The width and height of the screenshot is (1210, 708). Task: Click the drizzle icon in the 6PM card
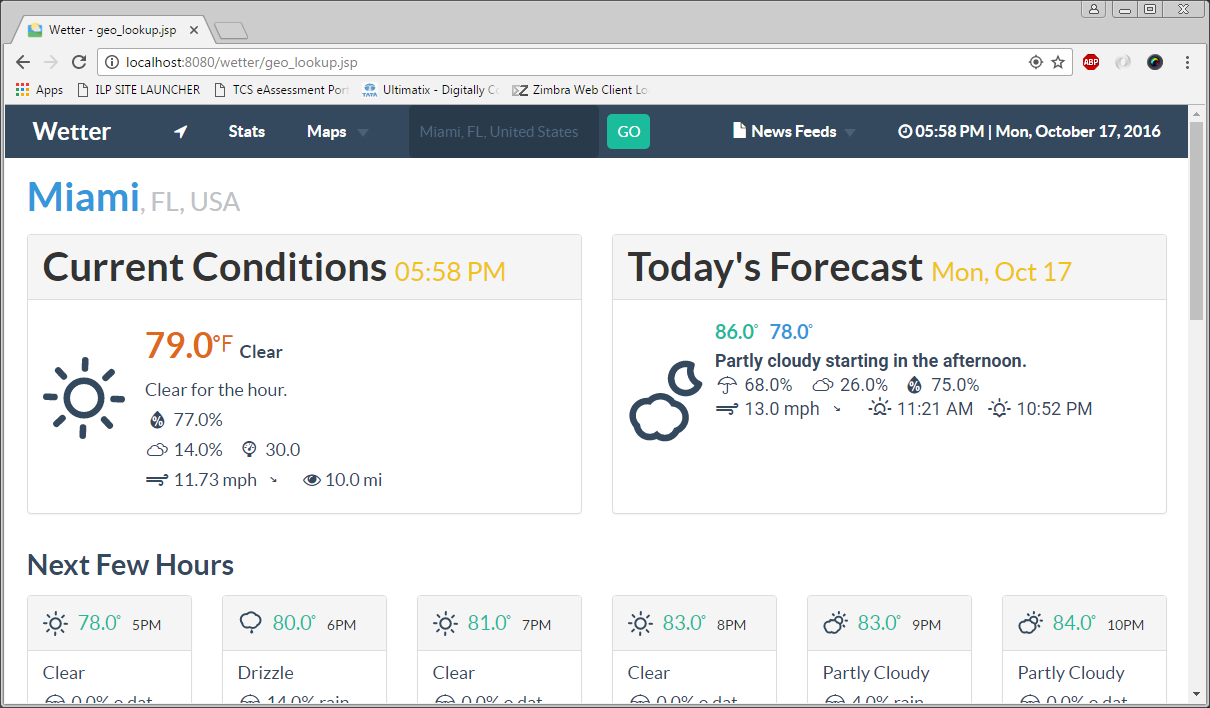pos(250,622)
